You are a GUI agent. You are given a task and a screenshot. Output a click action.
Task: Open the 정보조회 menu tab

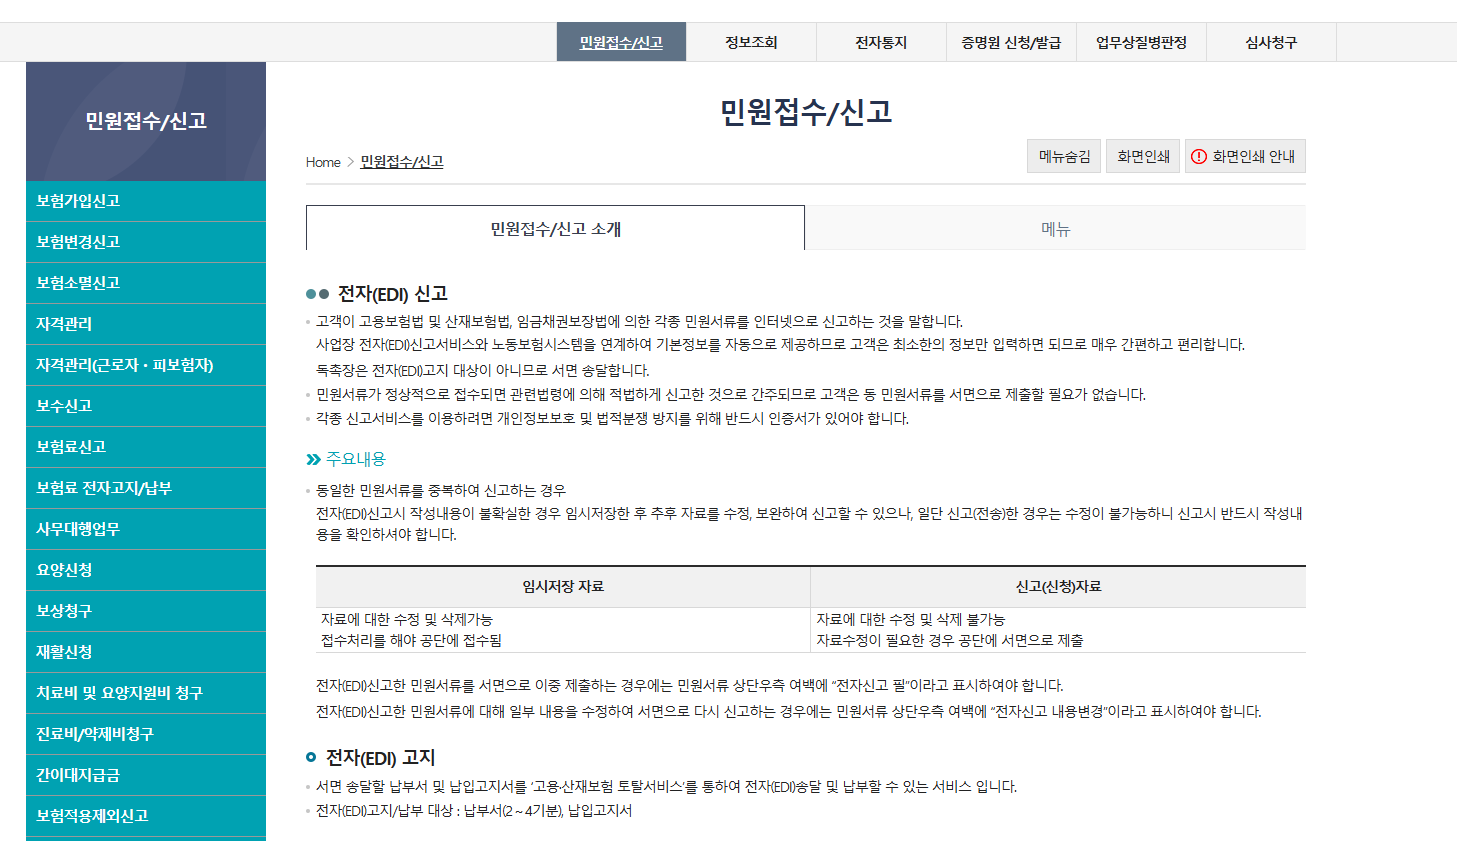753,41
